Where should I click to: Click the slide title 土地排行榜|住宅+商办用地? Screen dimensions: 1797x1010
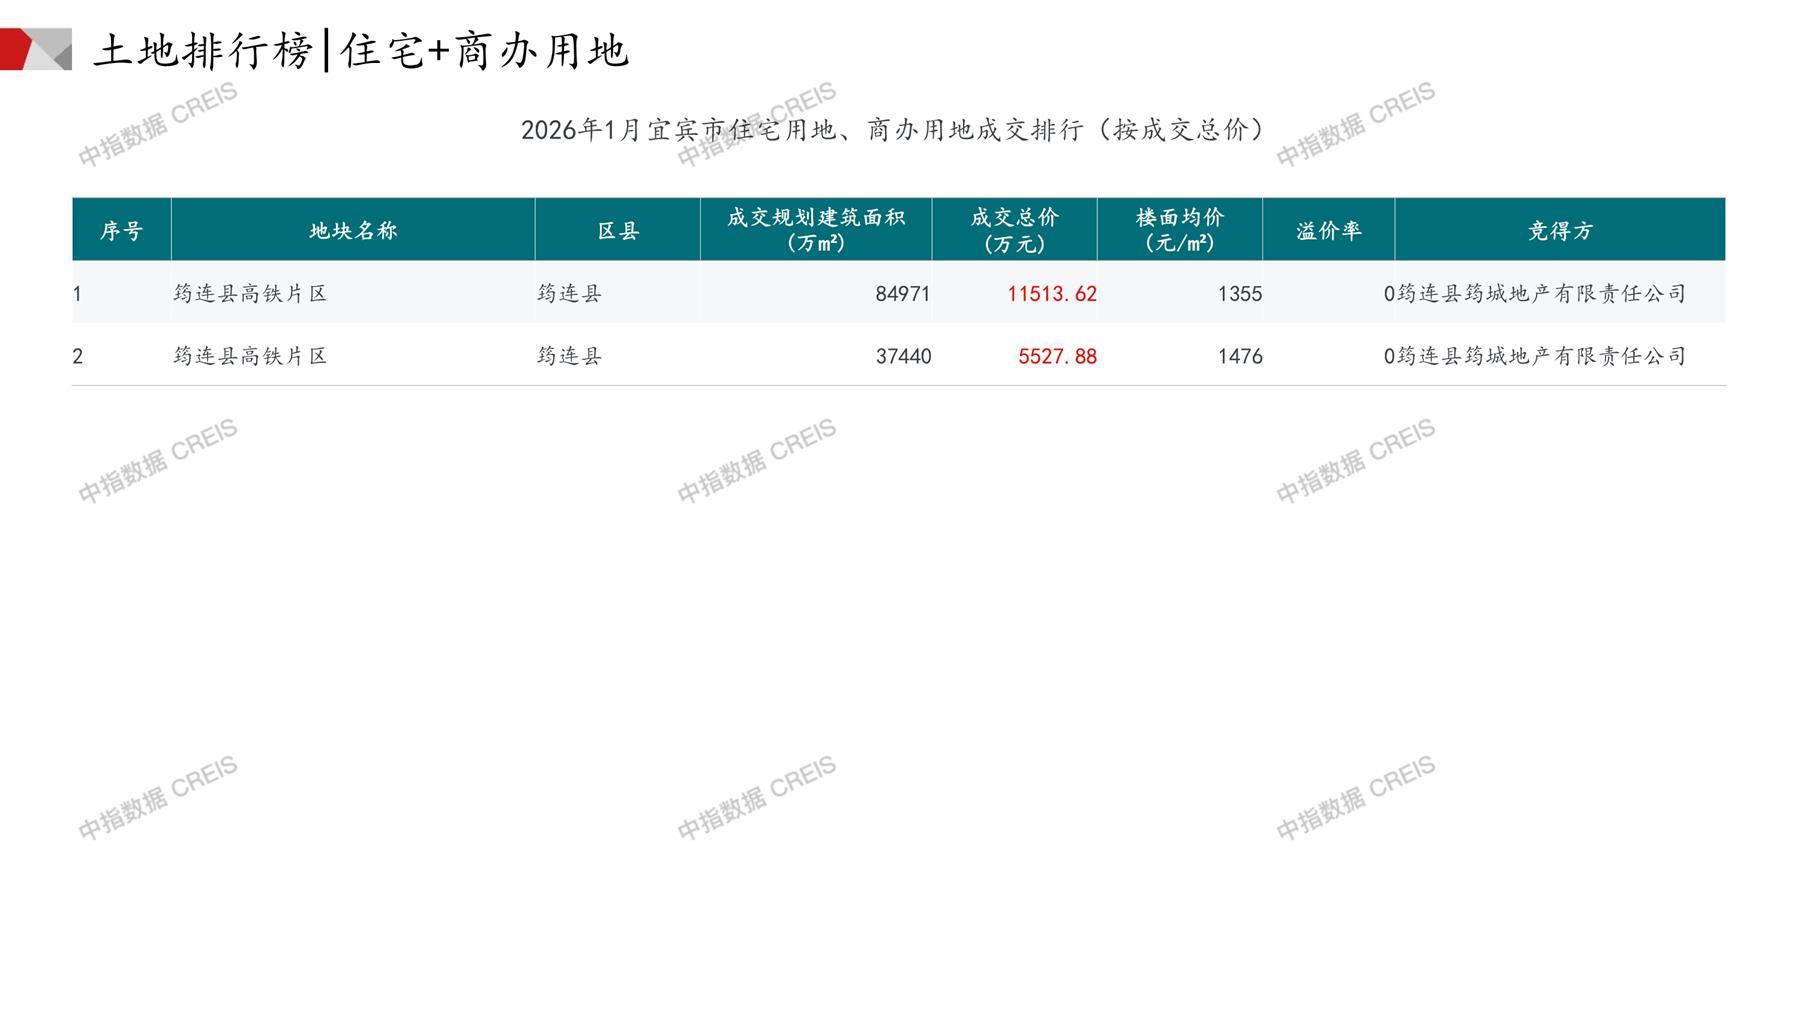(360, 50)
